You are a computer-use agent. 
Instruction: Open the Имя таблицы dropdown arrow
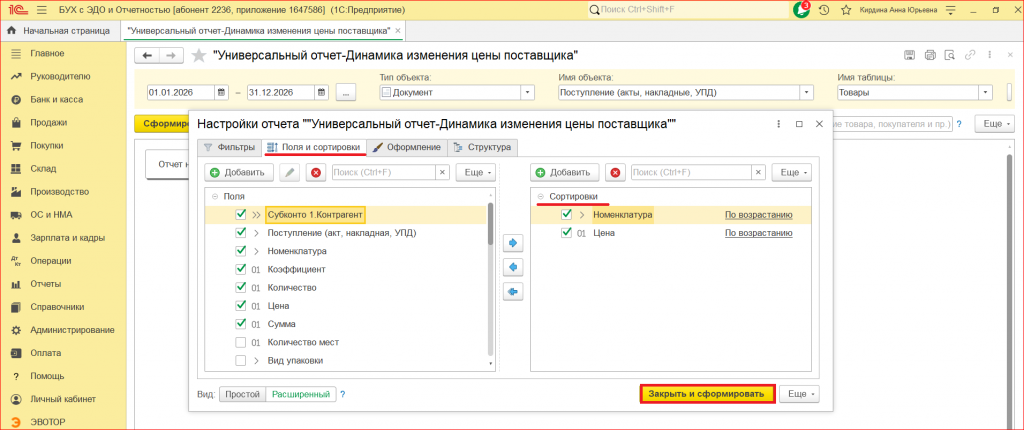[x=986, y=93]
